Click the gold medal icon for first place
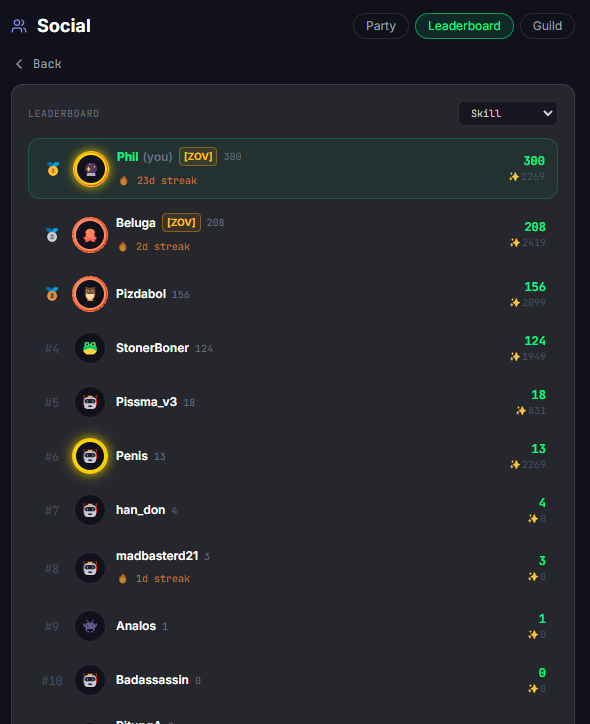 tap(53, 169)
